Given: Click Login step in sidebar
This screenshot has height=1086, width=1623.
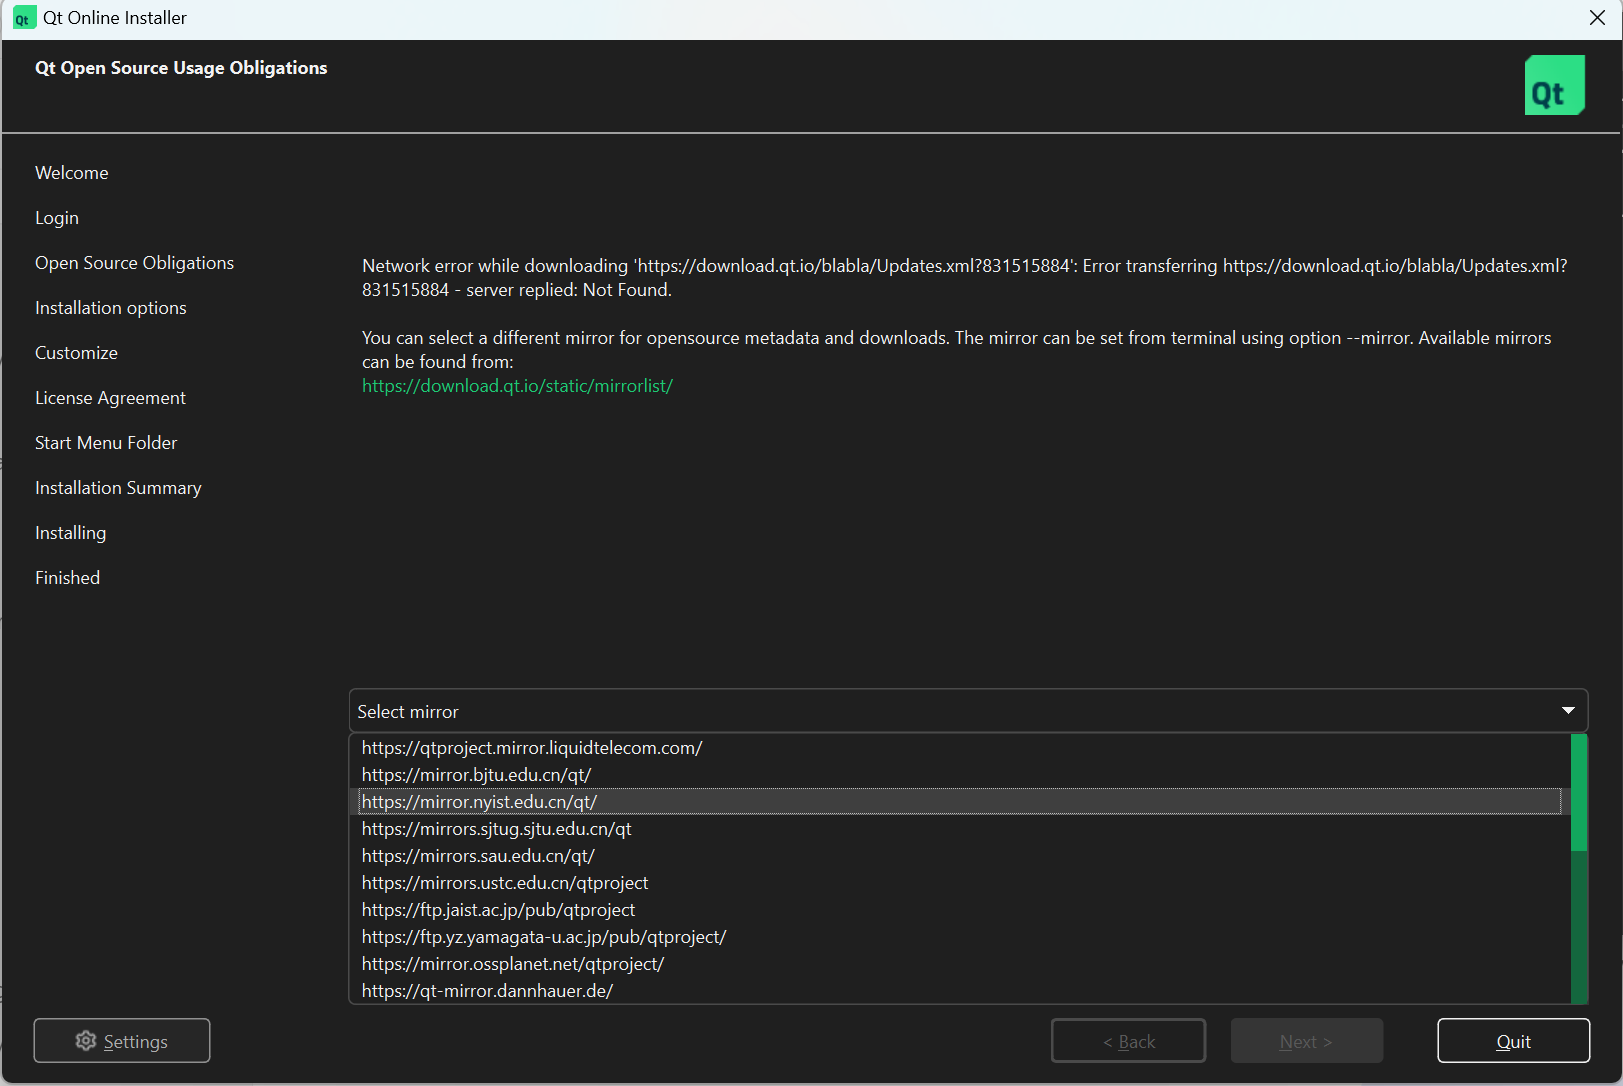Looking at the screenshot, I should pos(57,218).
